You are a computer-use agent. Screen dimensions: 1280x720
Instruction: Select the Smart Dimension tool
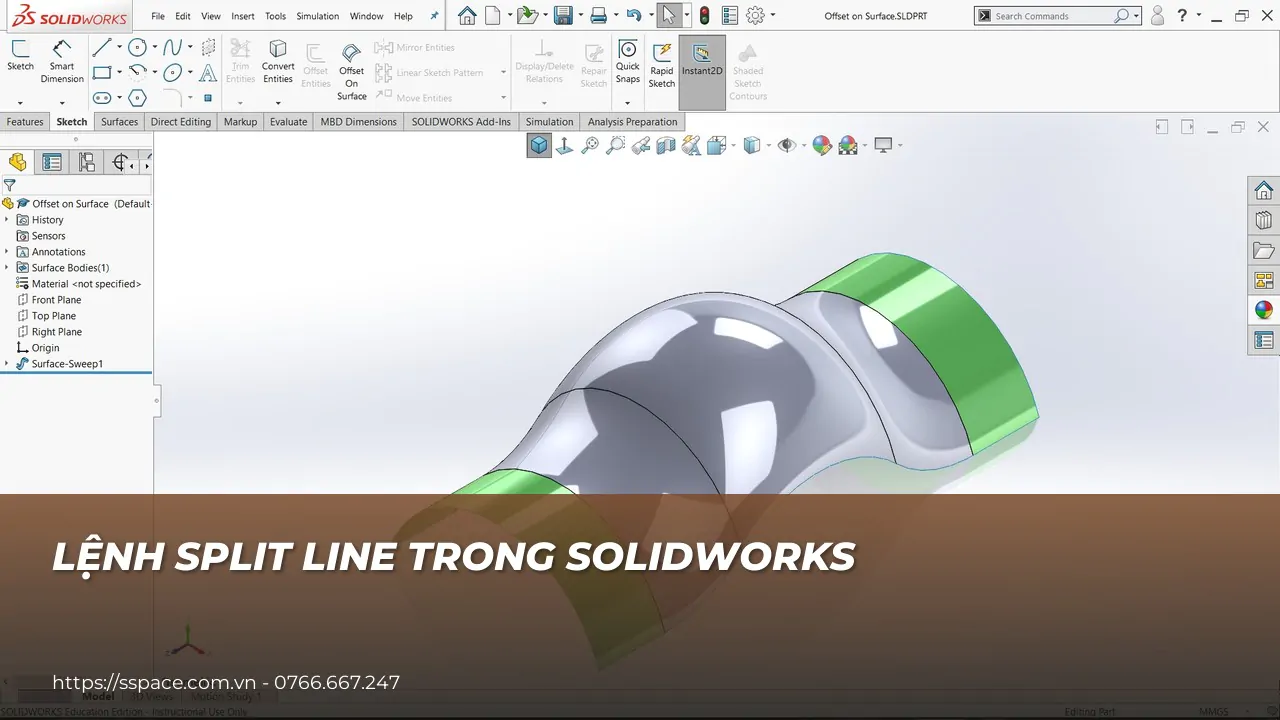(62, 62)
